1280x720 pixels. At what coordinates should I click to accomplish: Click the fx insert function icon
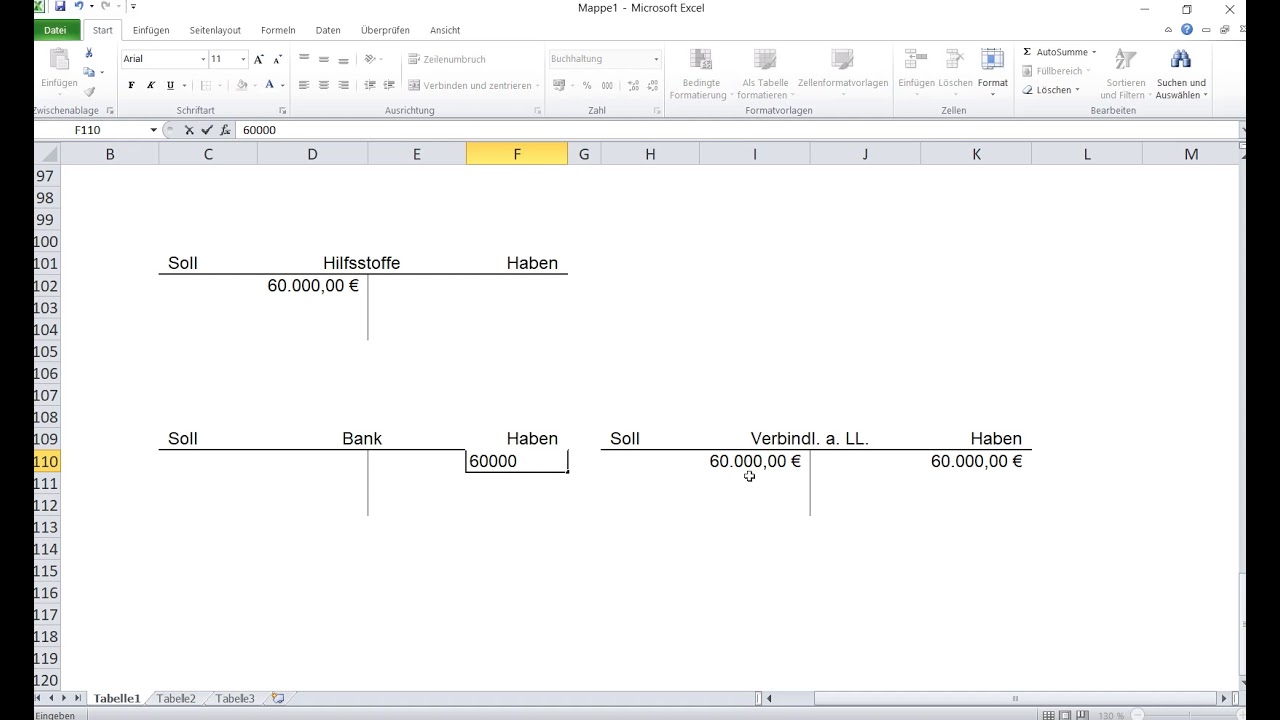tap(225, 130)
